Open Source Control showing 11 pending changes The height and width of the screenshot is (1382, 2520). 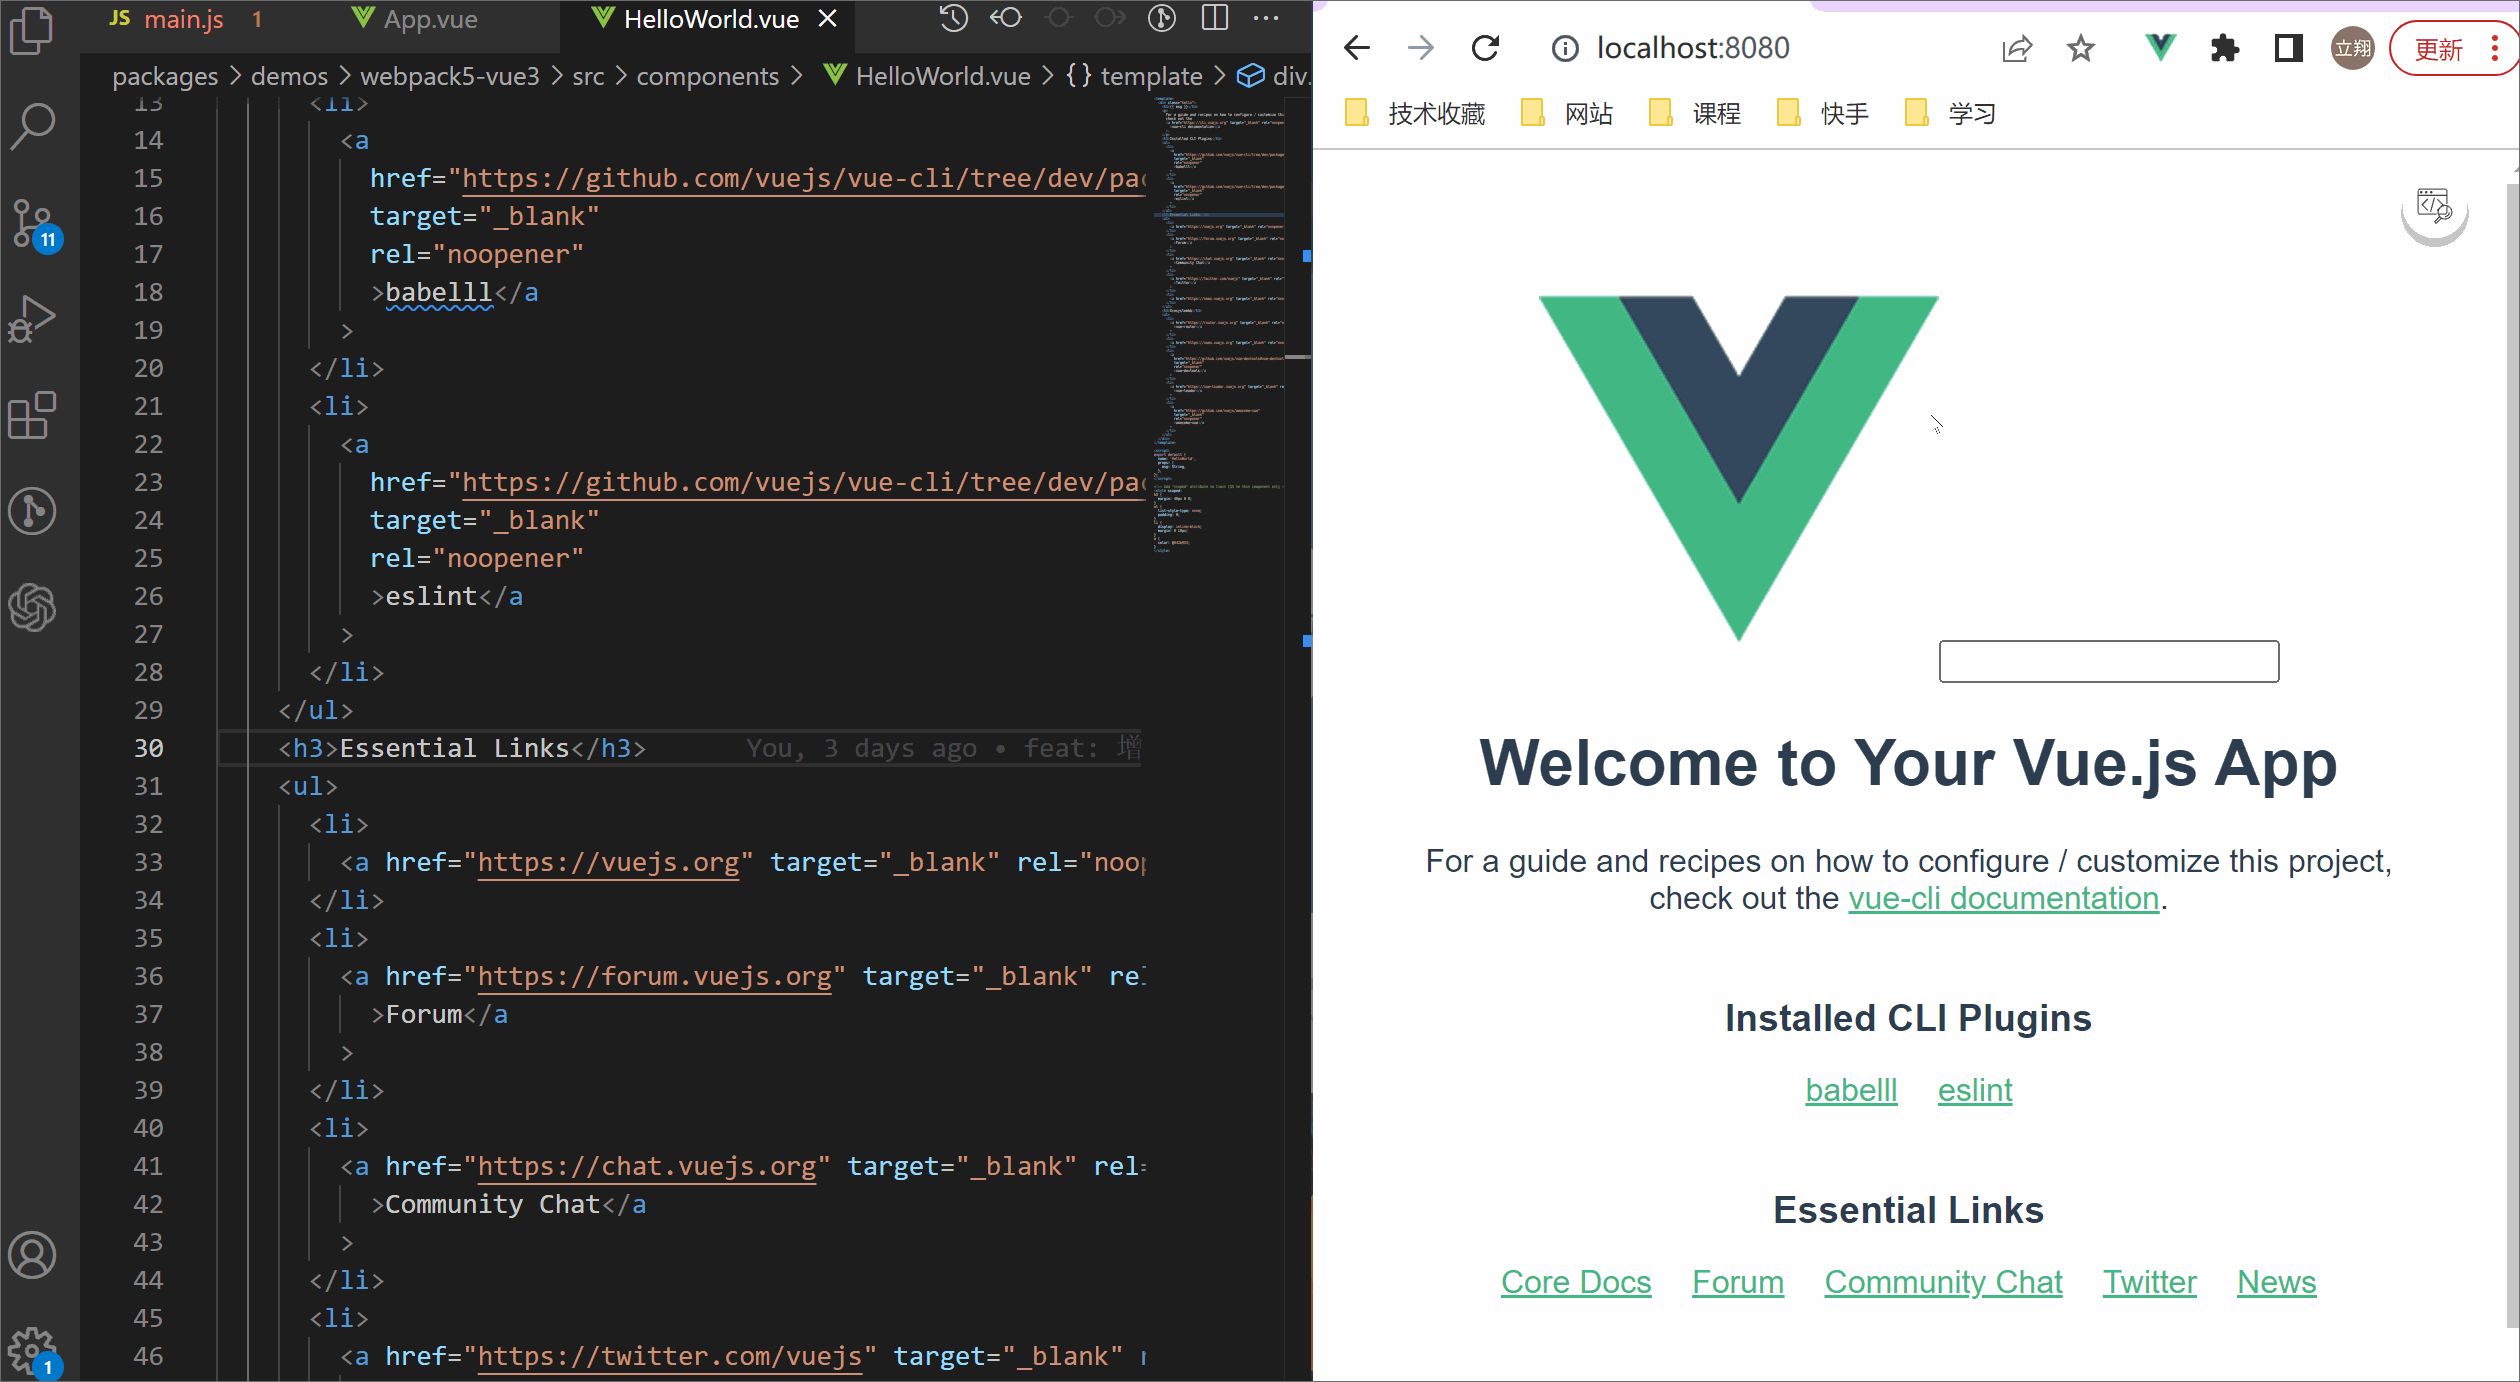tap(33, 222)
